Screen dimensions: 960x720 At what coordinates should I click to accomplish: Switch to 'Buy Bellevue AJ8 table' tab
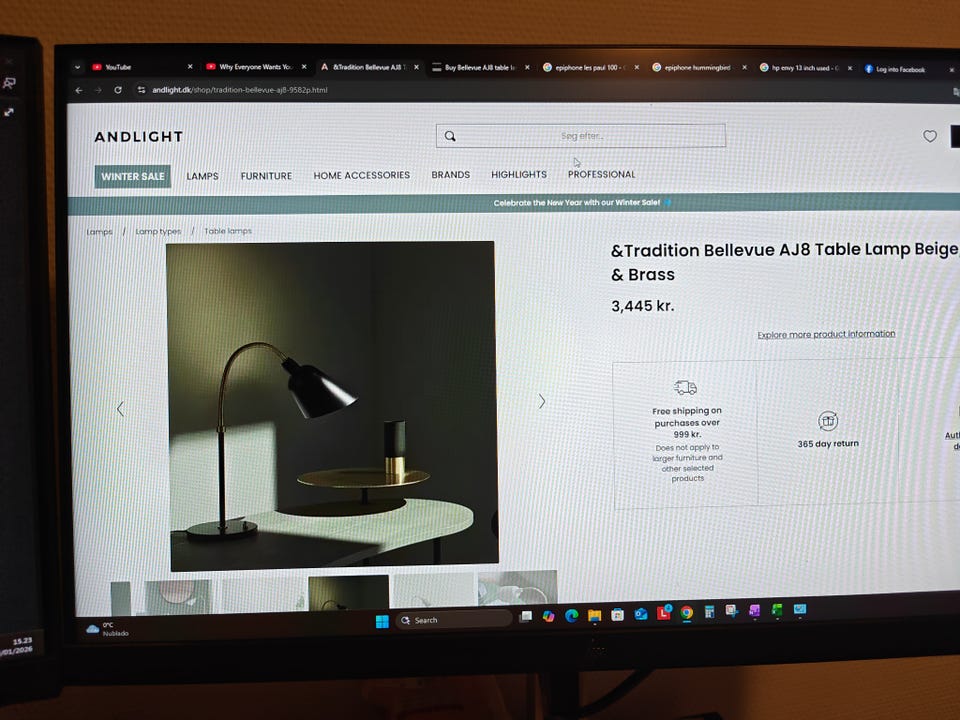click(x=480, y=67)
